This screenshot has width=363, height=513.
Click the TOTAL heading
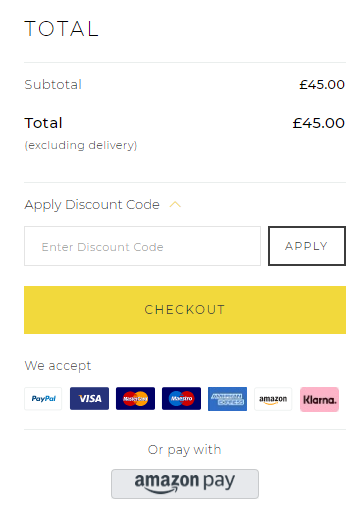pyautogui.click(x=61, y=29)
